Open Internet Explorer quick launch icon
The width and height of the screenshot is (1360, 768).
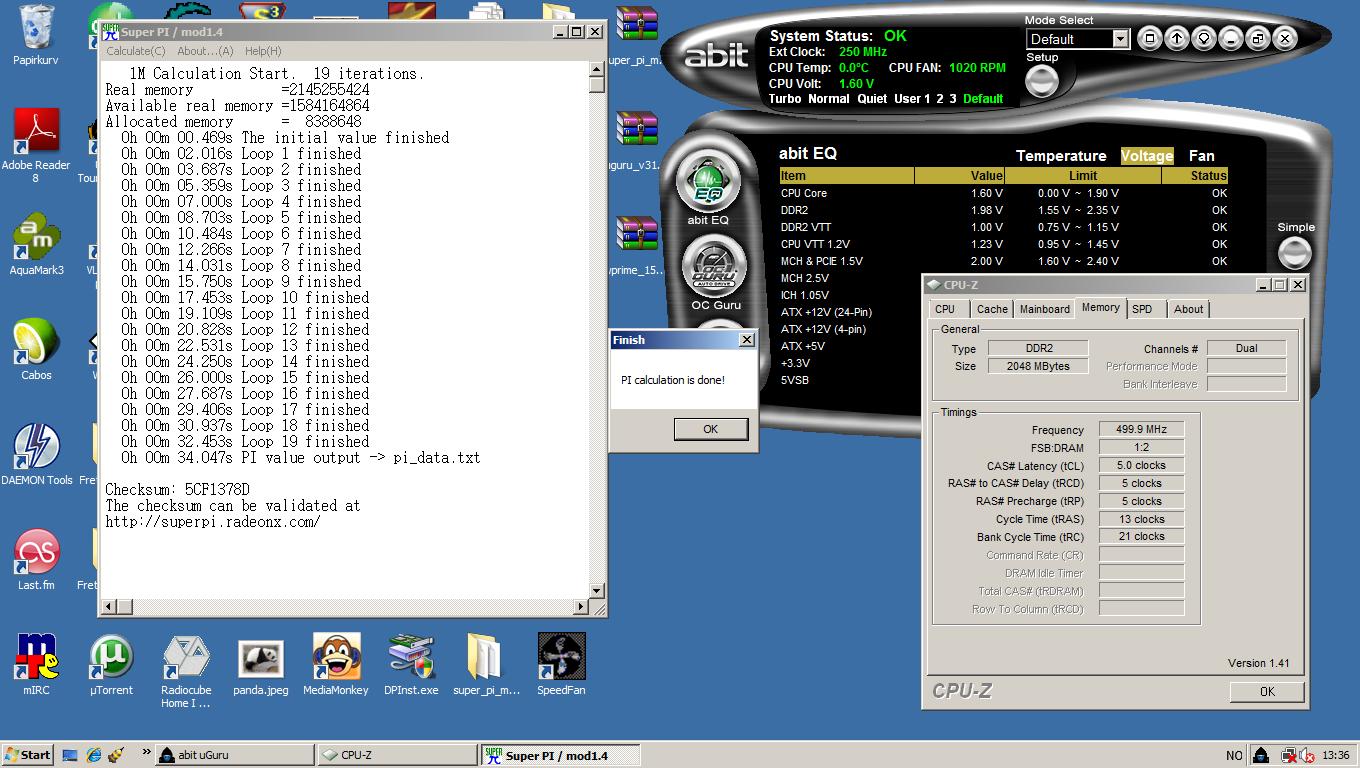94,755
